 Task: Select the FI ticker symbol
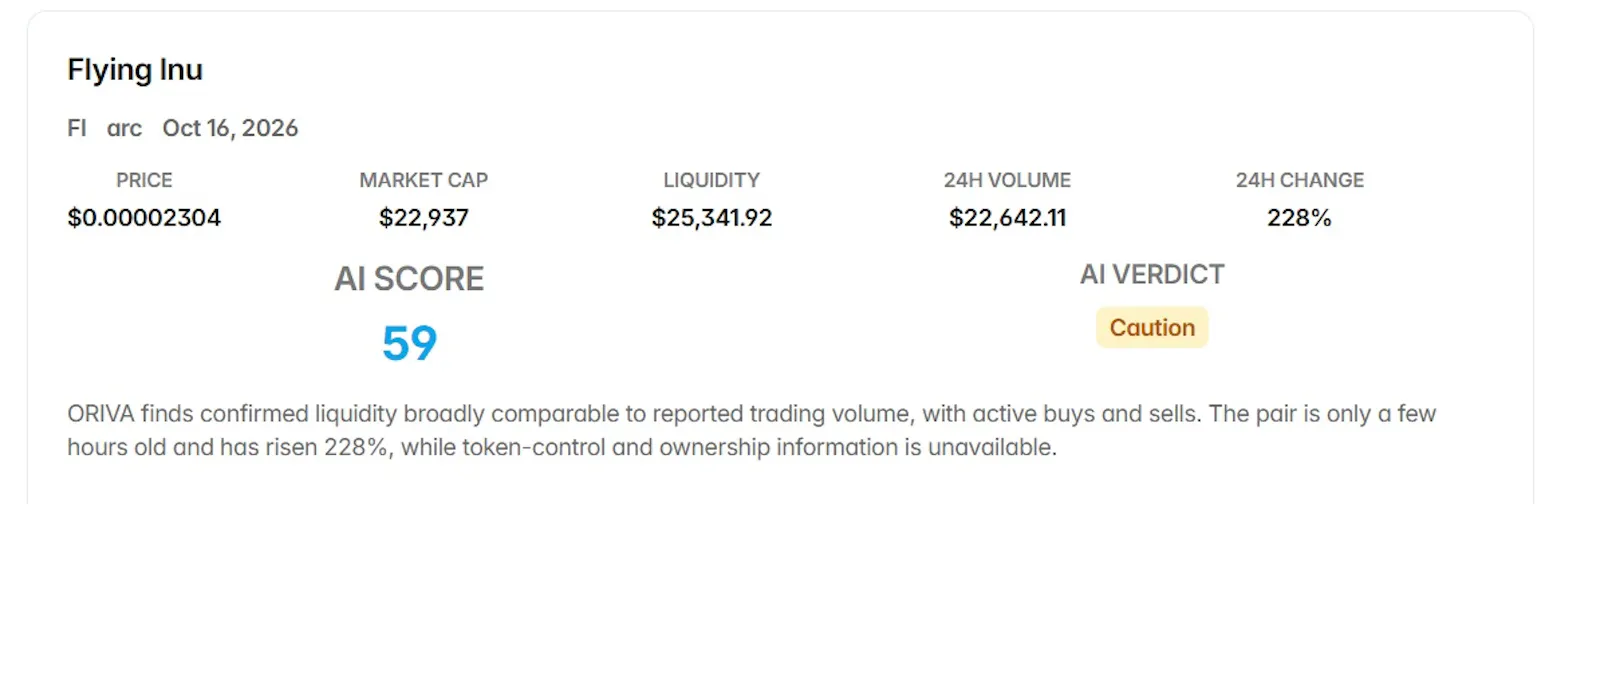77,128
